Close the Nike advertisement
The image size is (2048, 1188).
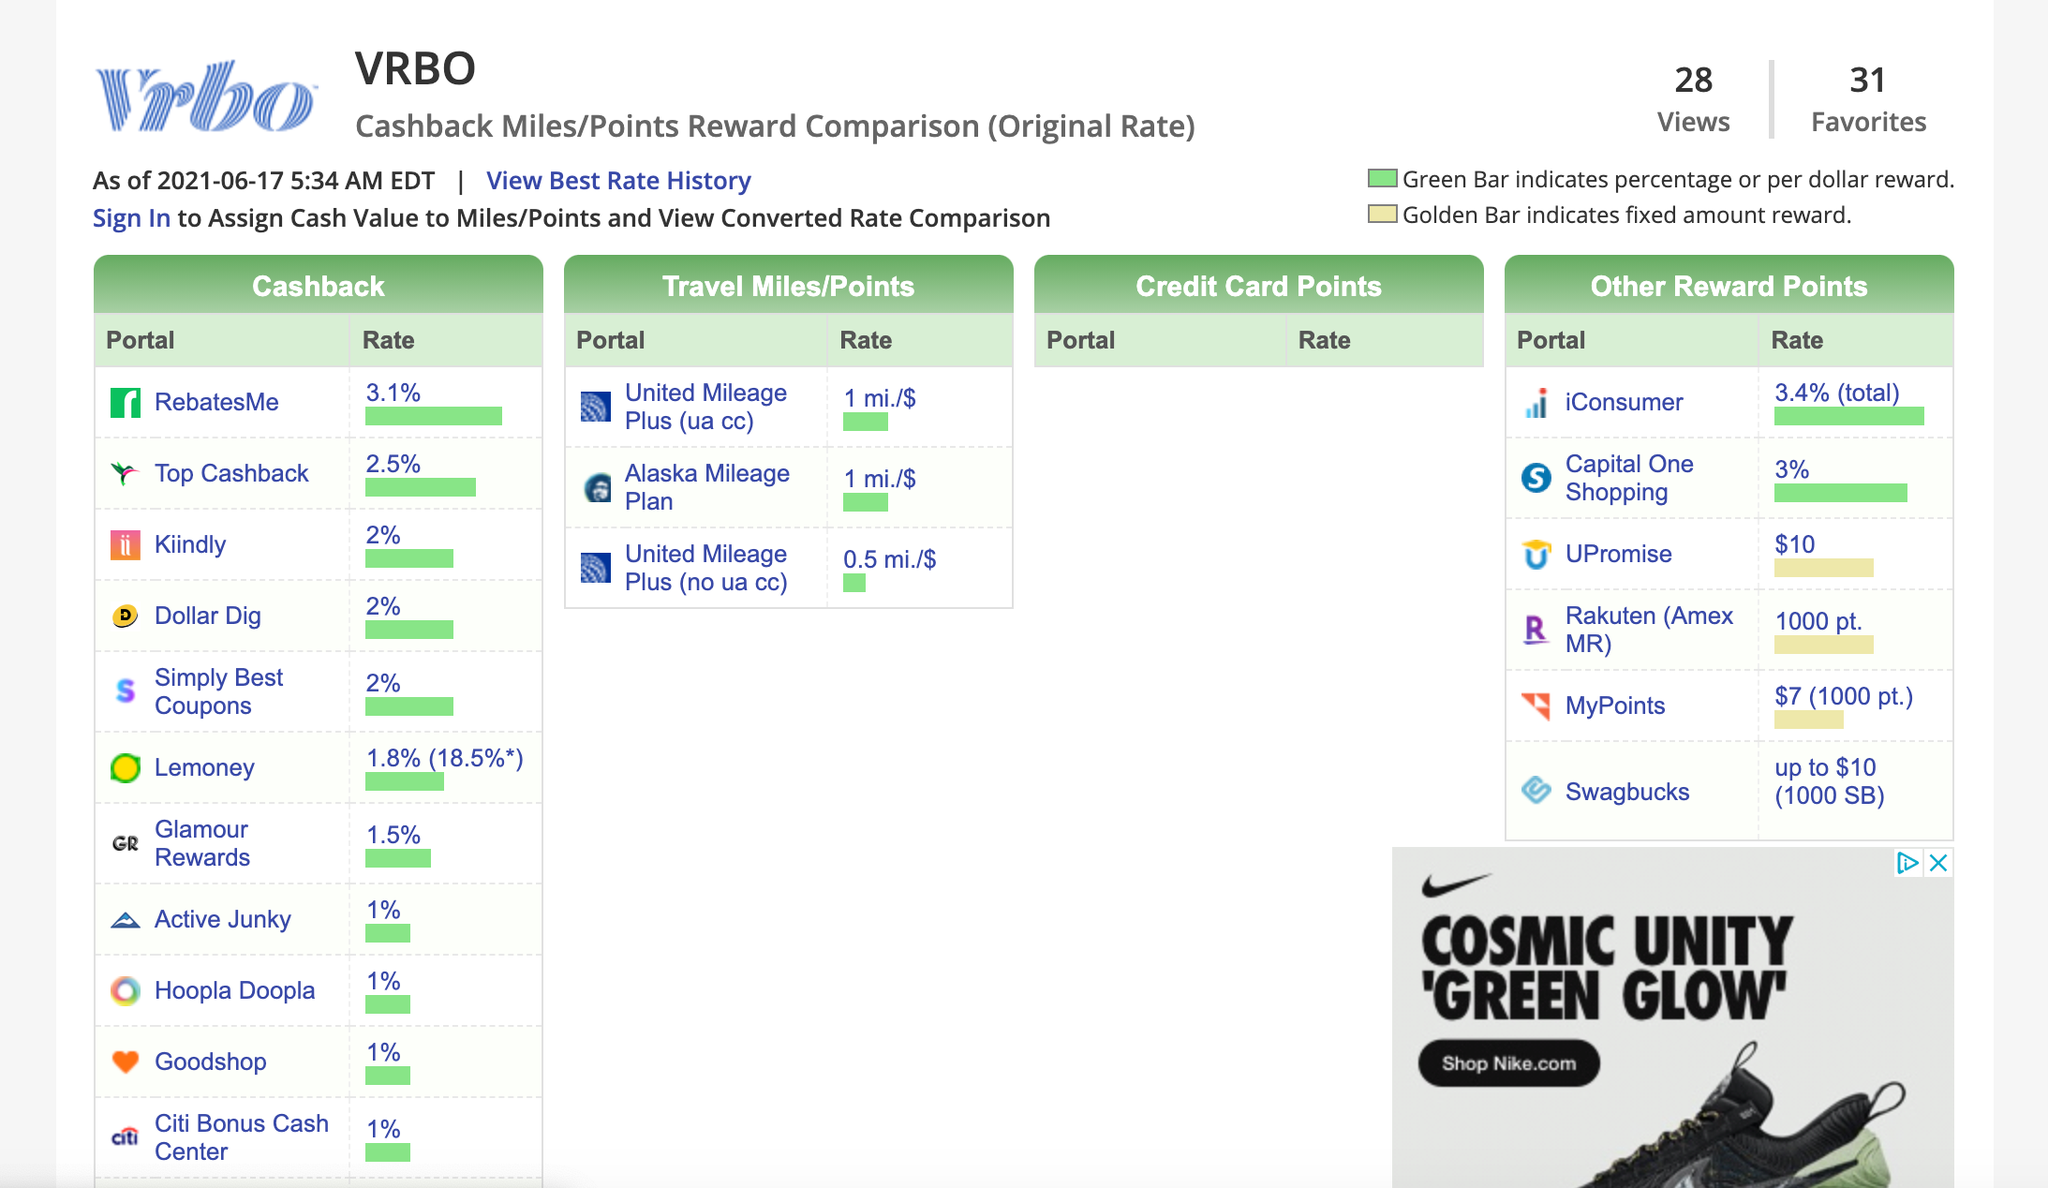1938,862
